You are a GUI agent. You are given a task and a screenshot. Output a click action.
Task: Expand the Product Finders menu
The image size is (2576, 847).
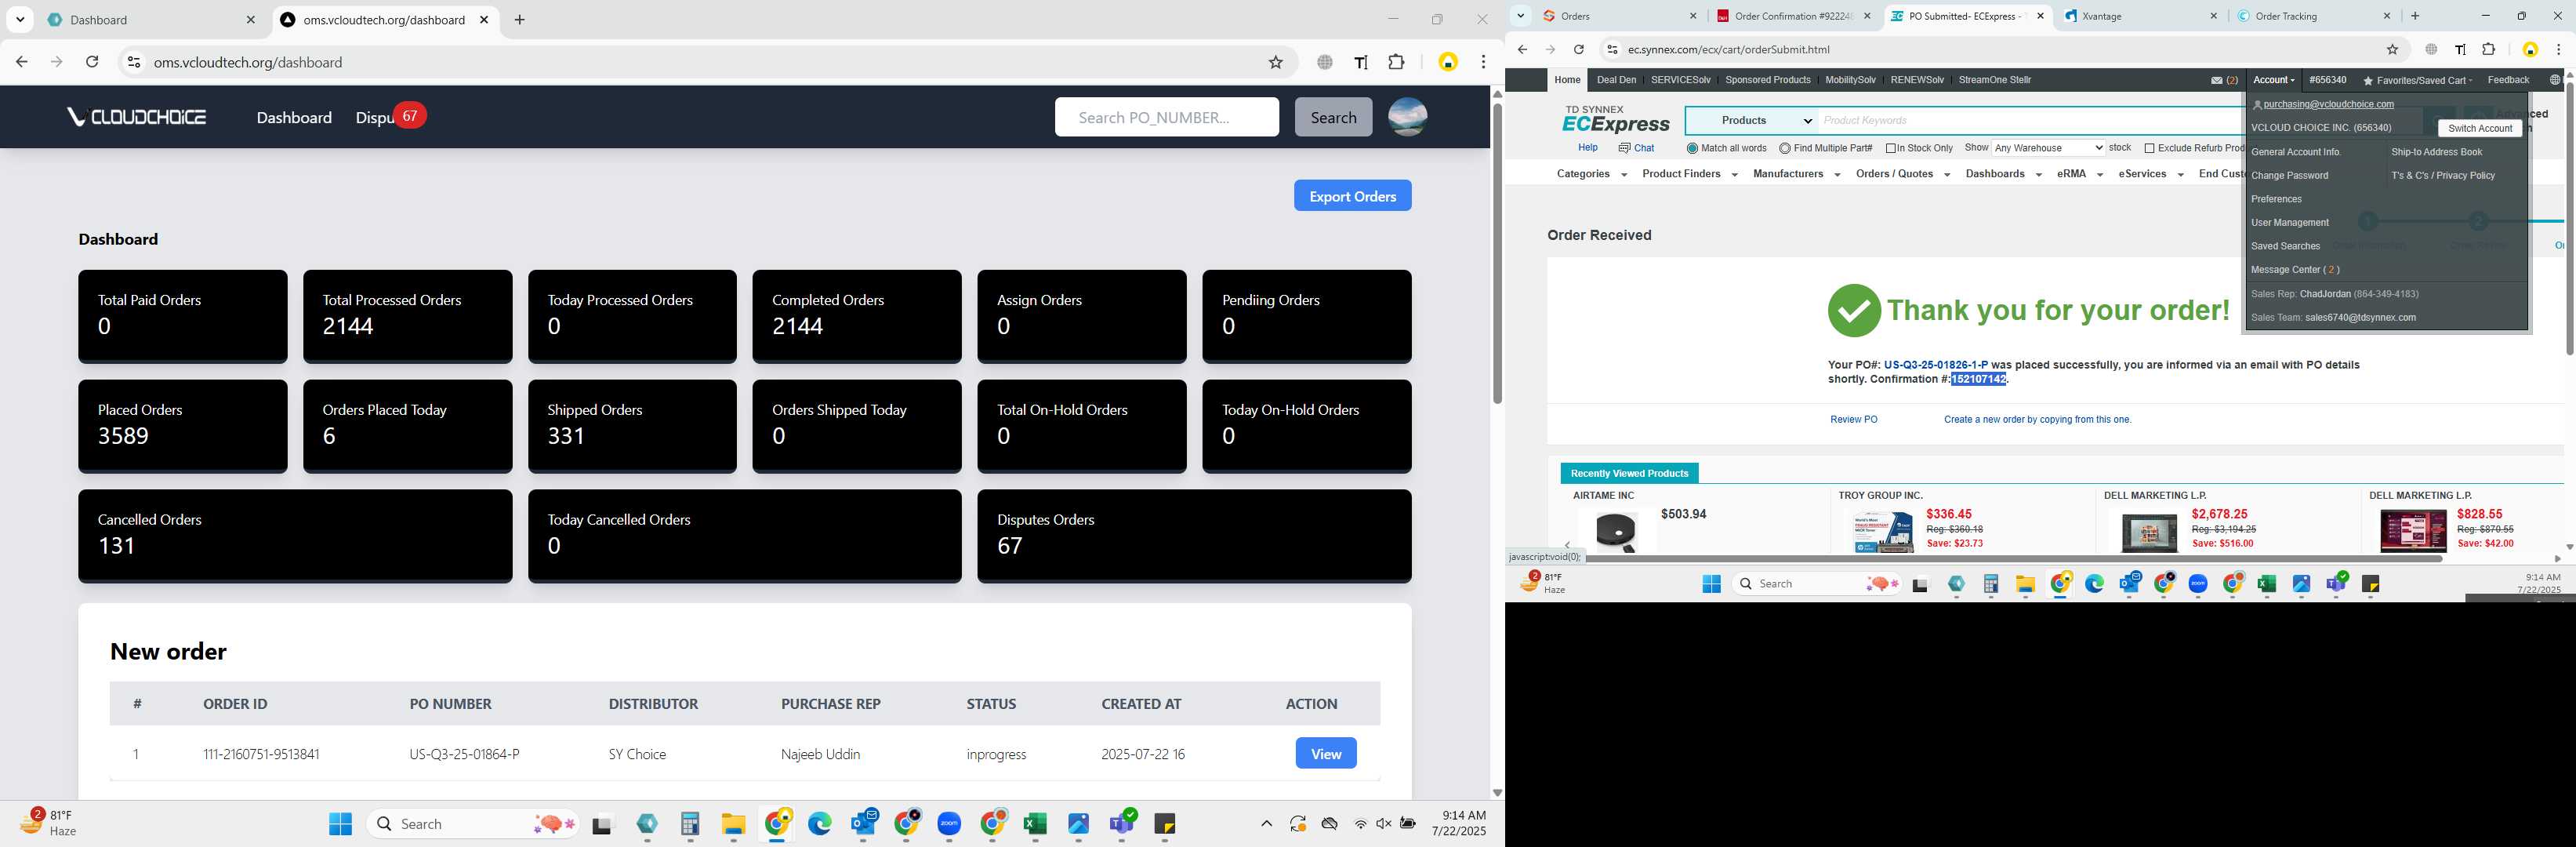[1689, 174]
